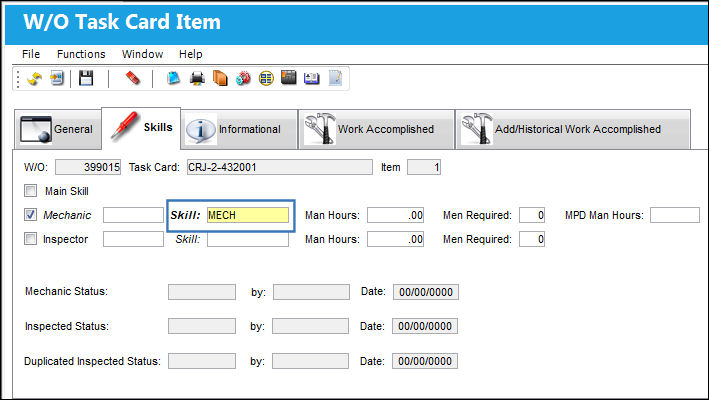Click the hammer icon on Work Accomplished tab
Screen dimensions: 709x400
319,128
